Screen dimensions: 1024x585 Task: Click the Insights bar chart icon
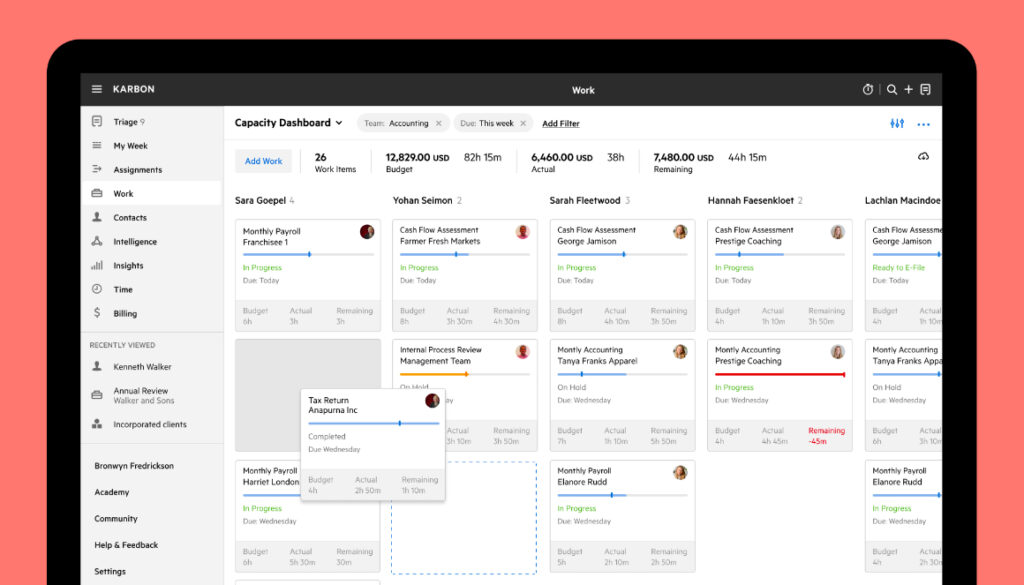click(x=97, y=265)
